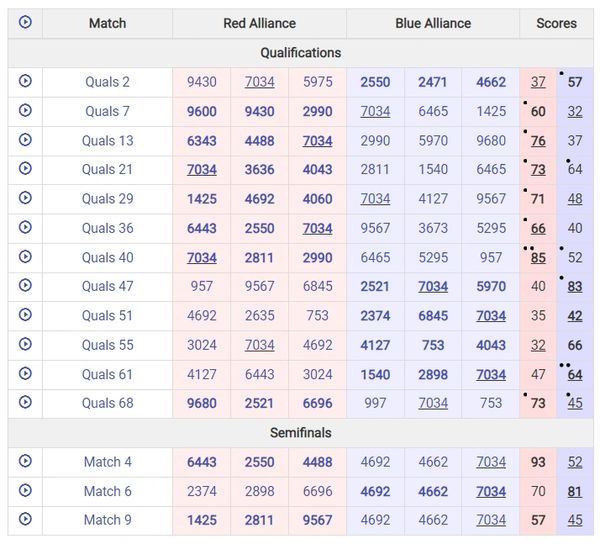Screen dimensions: 600x544
Task: Open the Quals 21 match link
Action: pyautogui.click(x=107, y=169)
